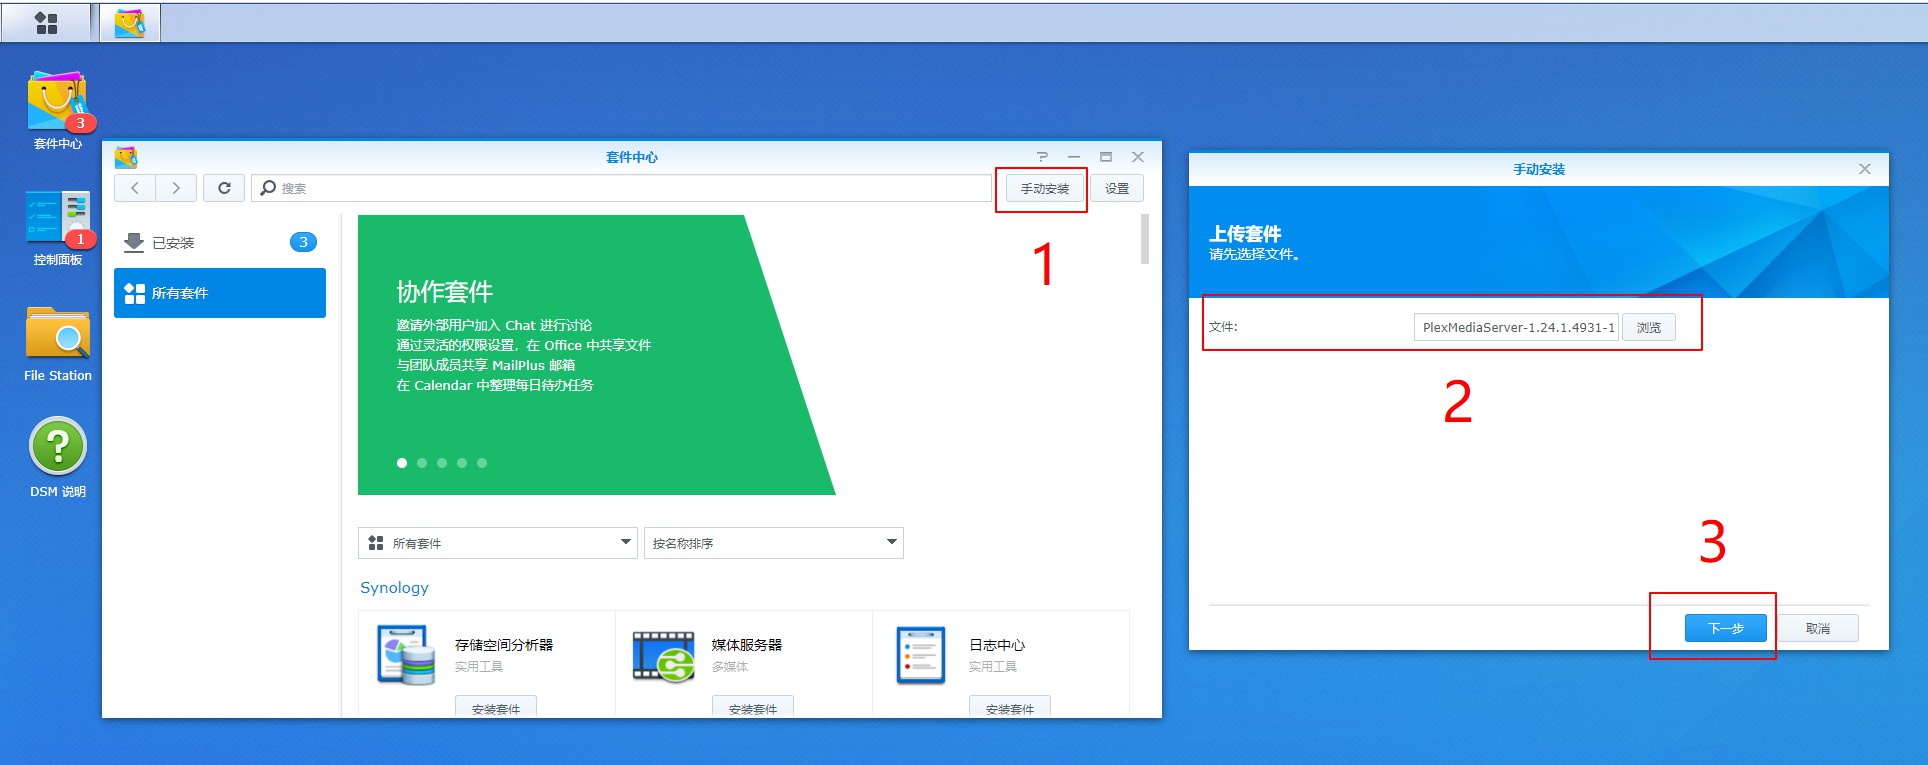Click the back navigation arrow
The height and width of the screenshot is (765, 1928).
(135, 188)
